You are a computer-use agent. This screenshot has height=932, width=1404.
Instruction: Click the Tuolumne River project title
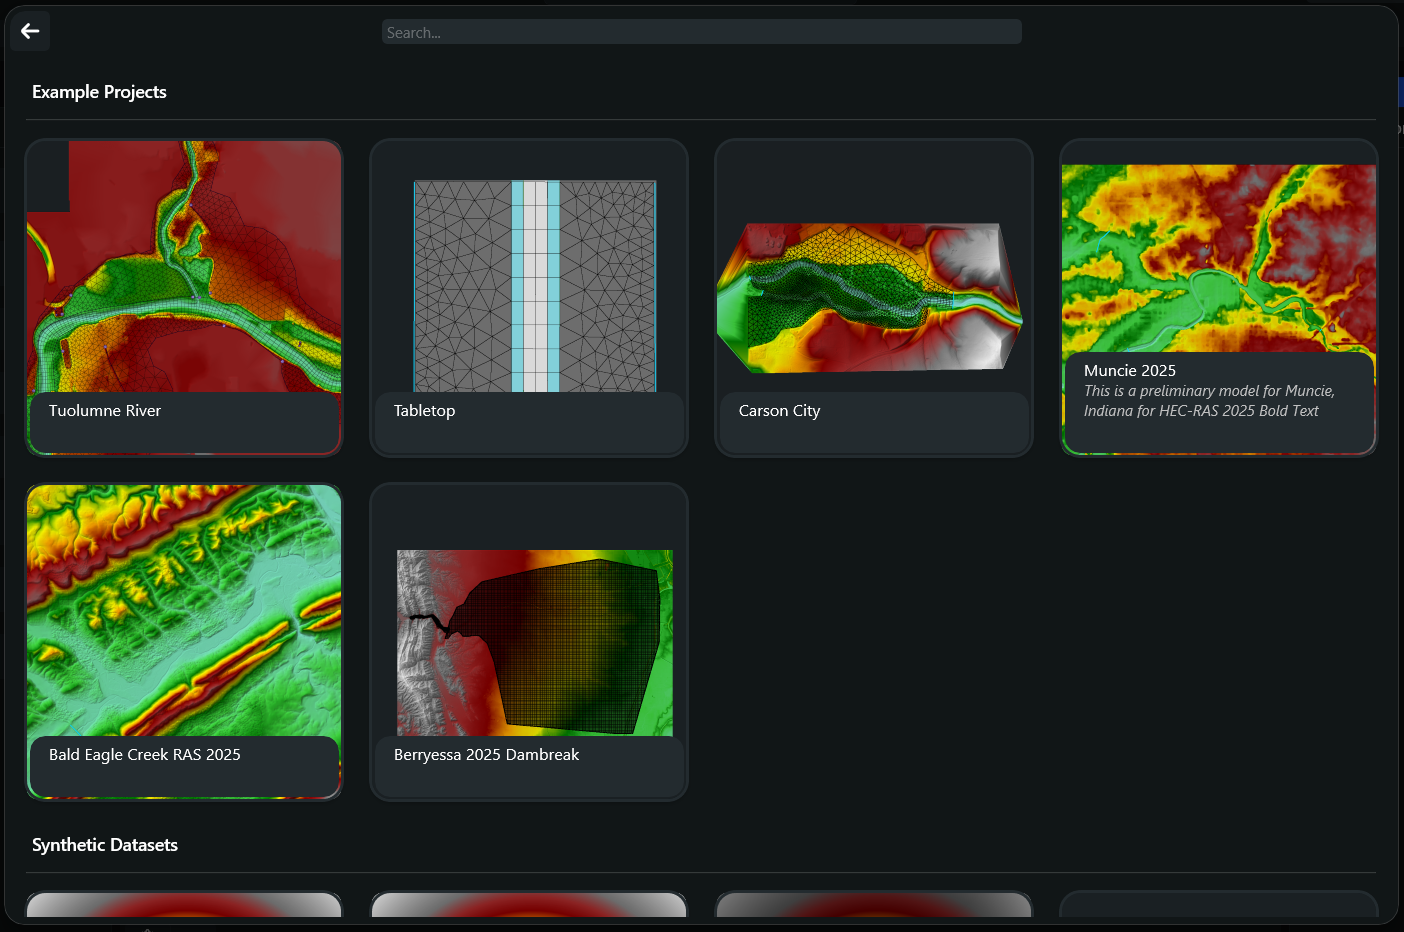(105, 411)
